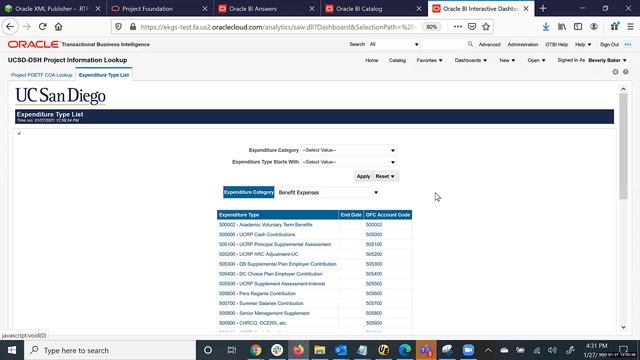Open Outlook from the taskbar
The height and width of the screenshot is (360, 640).
pyautogui.click(x=341, y=350)
